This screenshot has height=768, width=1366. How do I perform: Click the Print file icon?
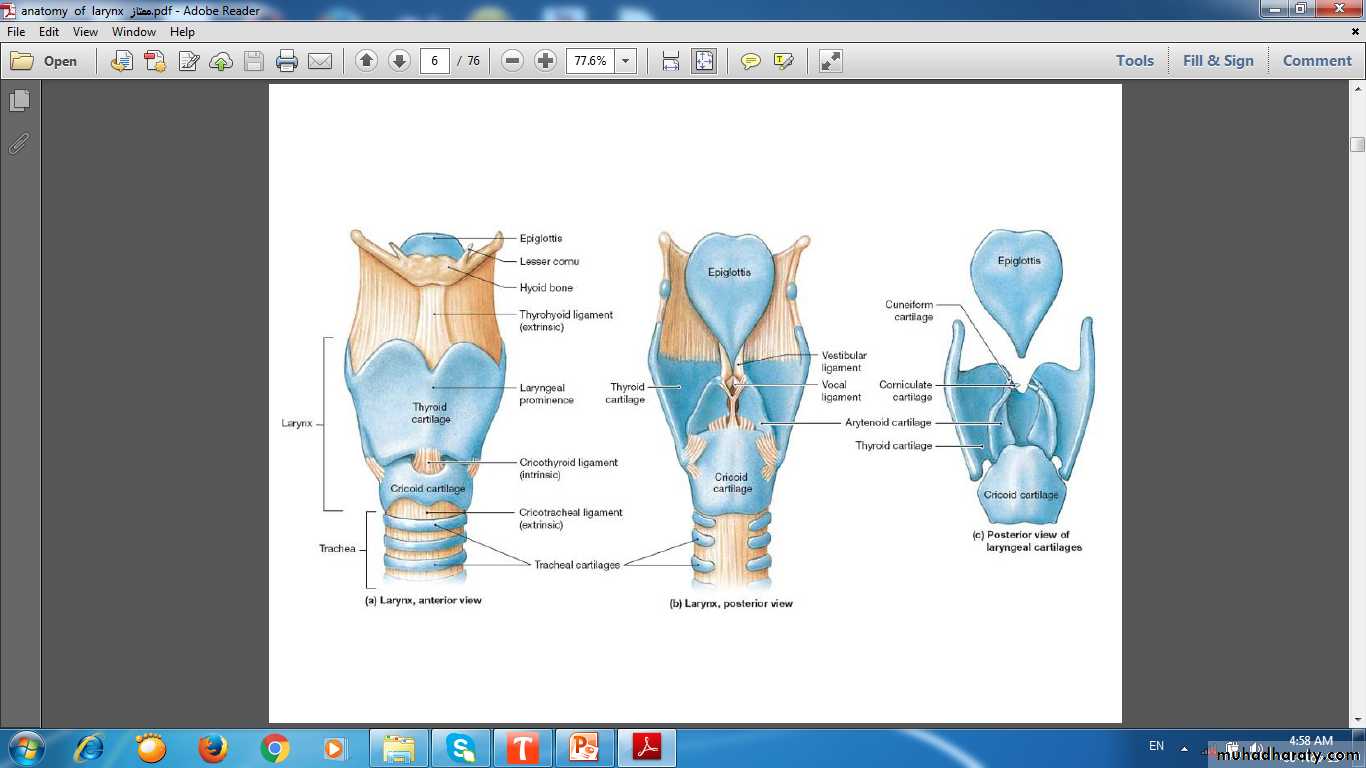tap(287, 61)
